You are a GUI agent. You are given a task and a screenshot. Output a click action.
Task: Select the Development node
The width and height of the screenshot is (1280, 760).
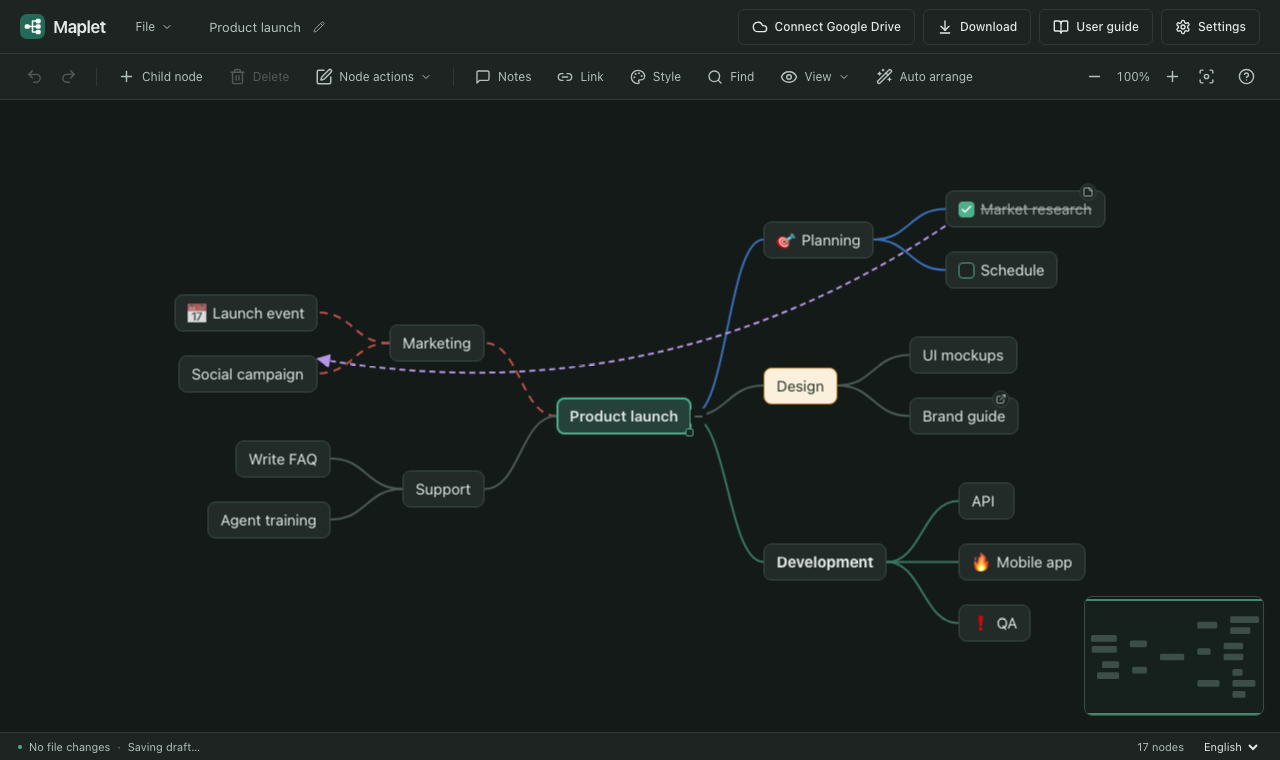[x=825, y=562]
